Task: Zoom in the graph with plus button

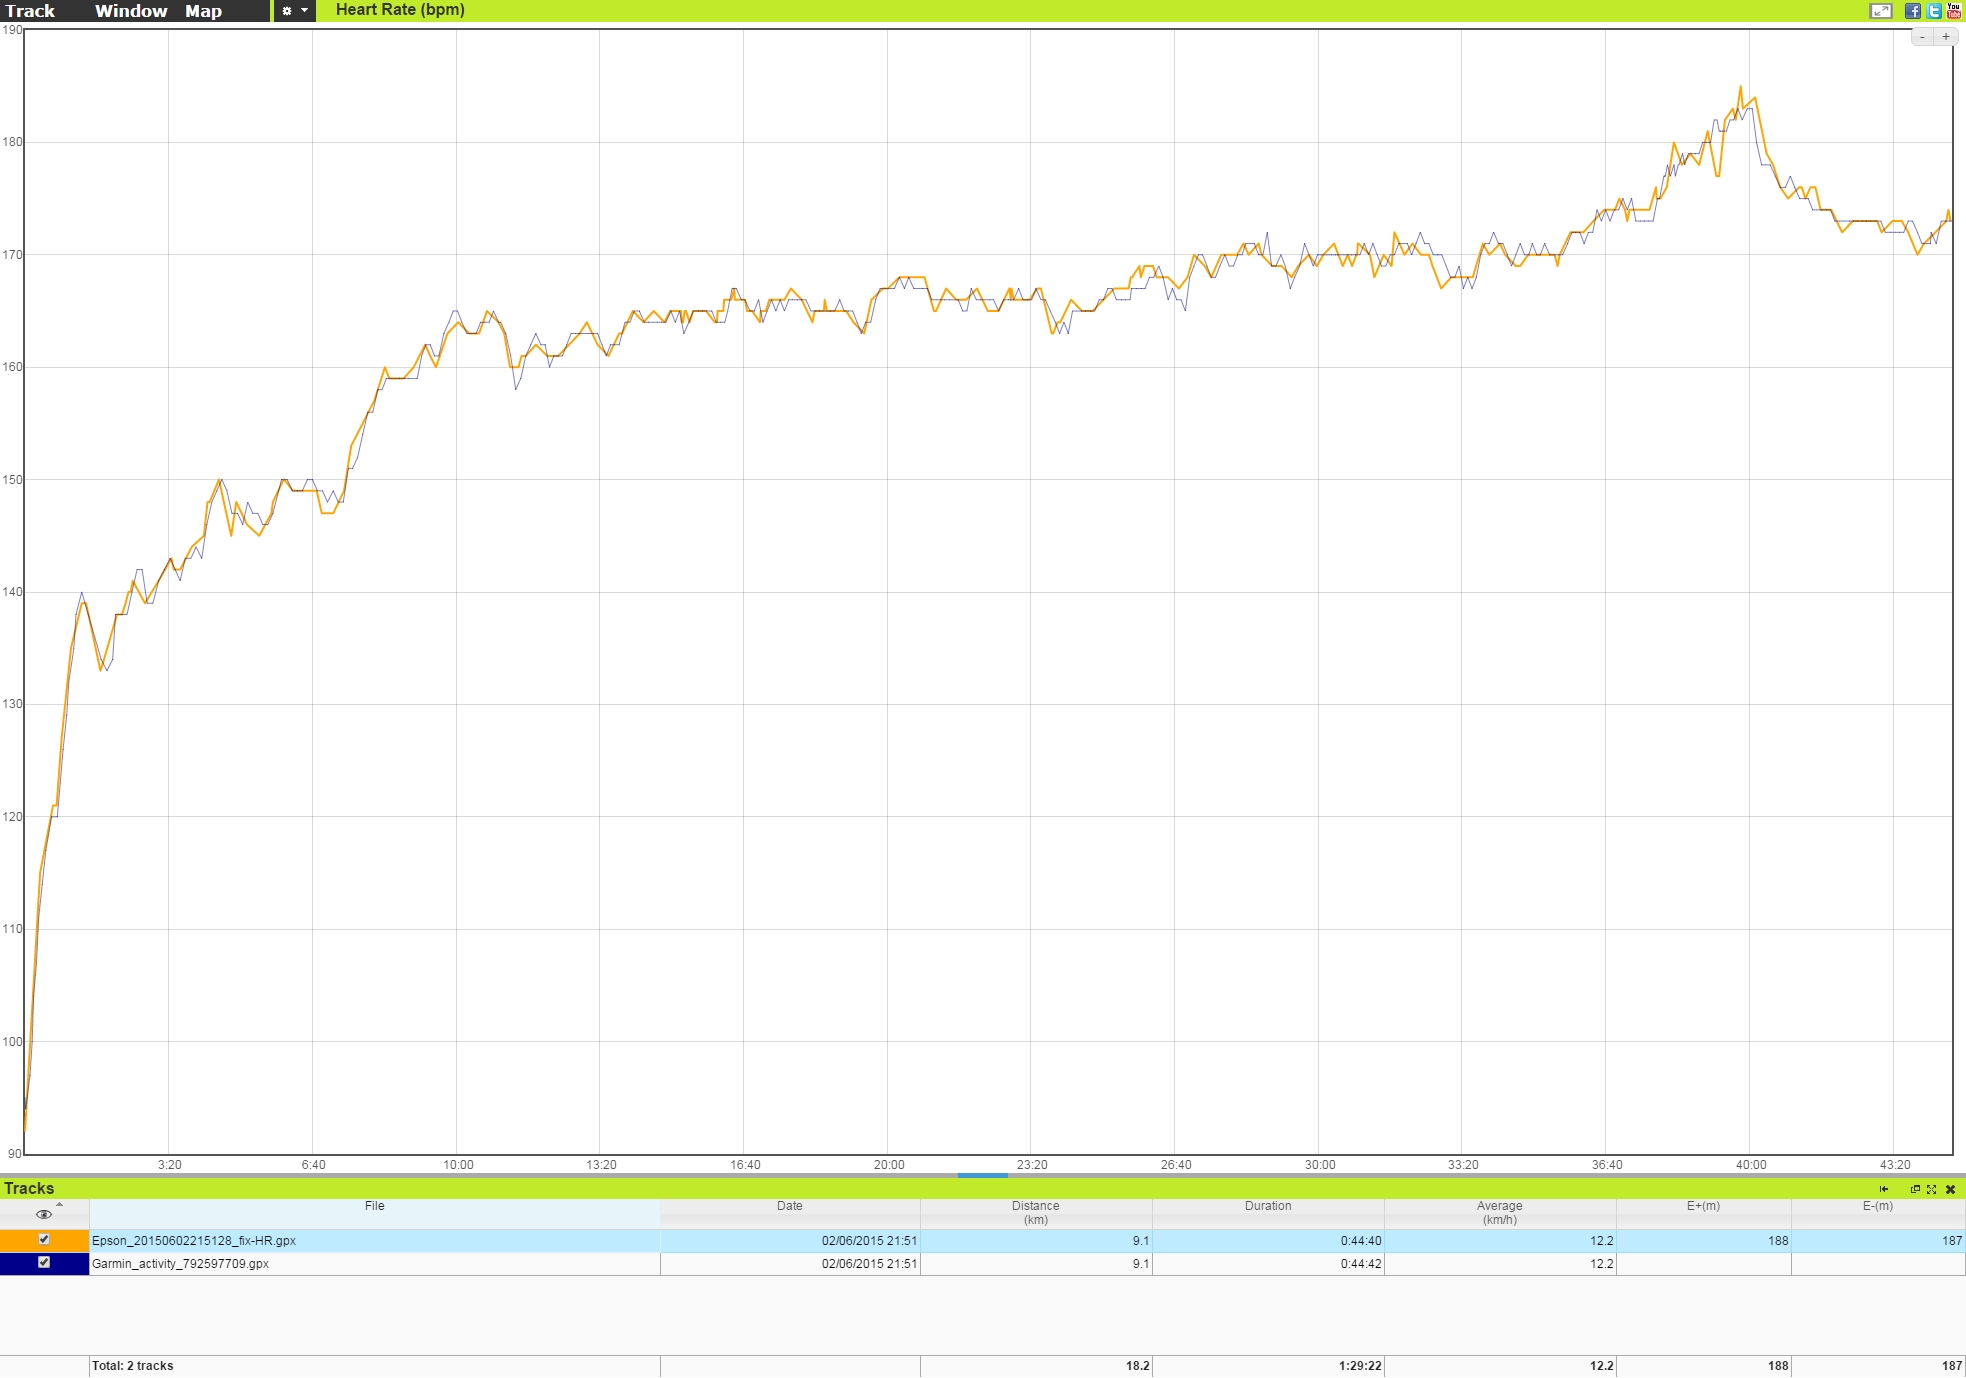Action: 1946,37
